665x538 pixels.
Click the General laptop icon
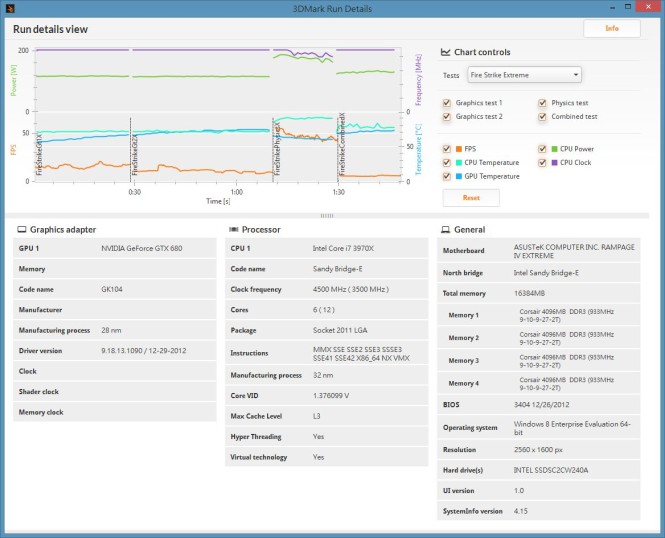point(445,229)
